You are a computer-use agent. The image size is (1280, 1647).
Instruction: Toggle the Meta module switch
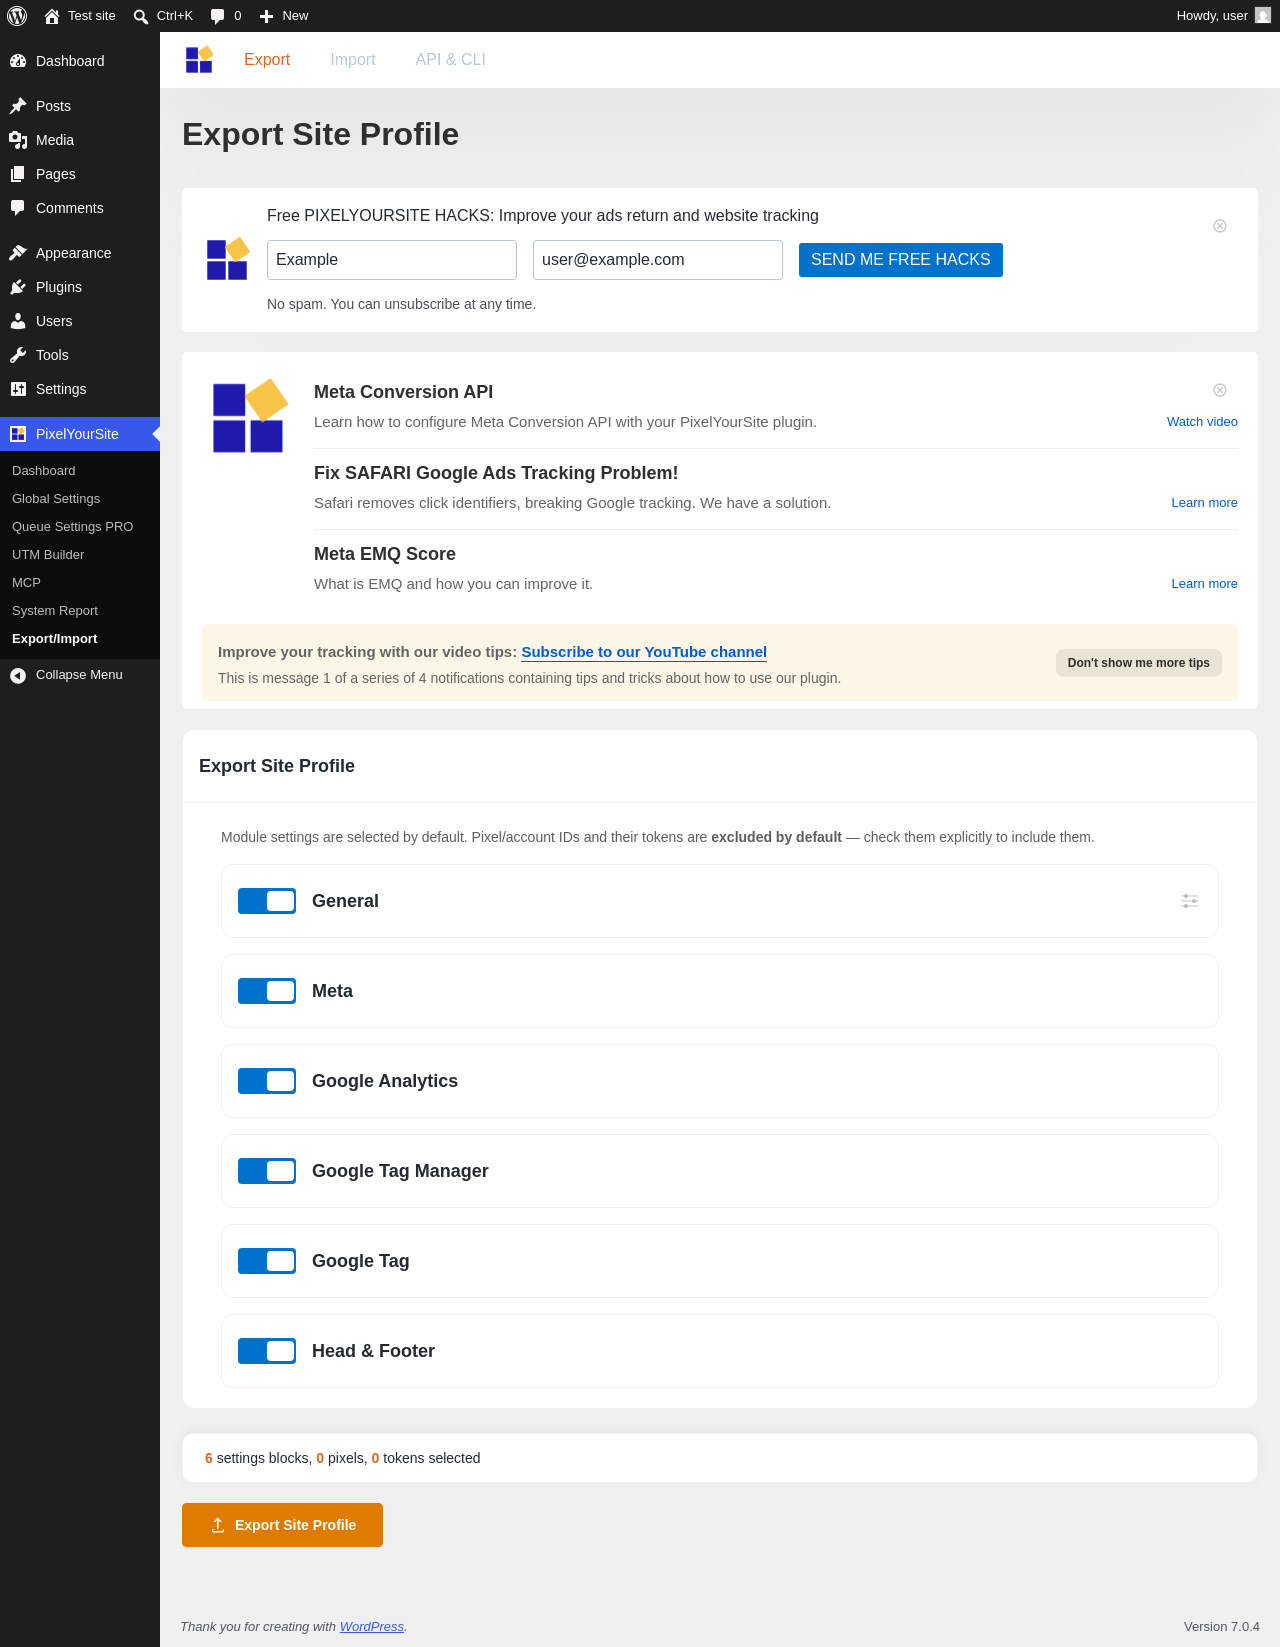pyautogui.click(x=267, y=991)
